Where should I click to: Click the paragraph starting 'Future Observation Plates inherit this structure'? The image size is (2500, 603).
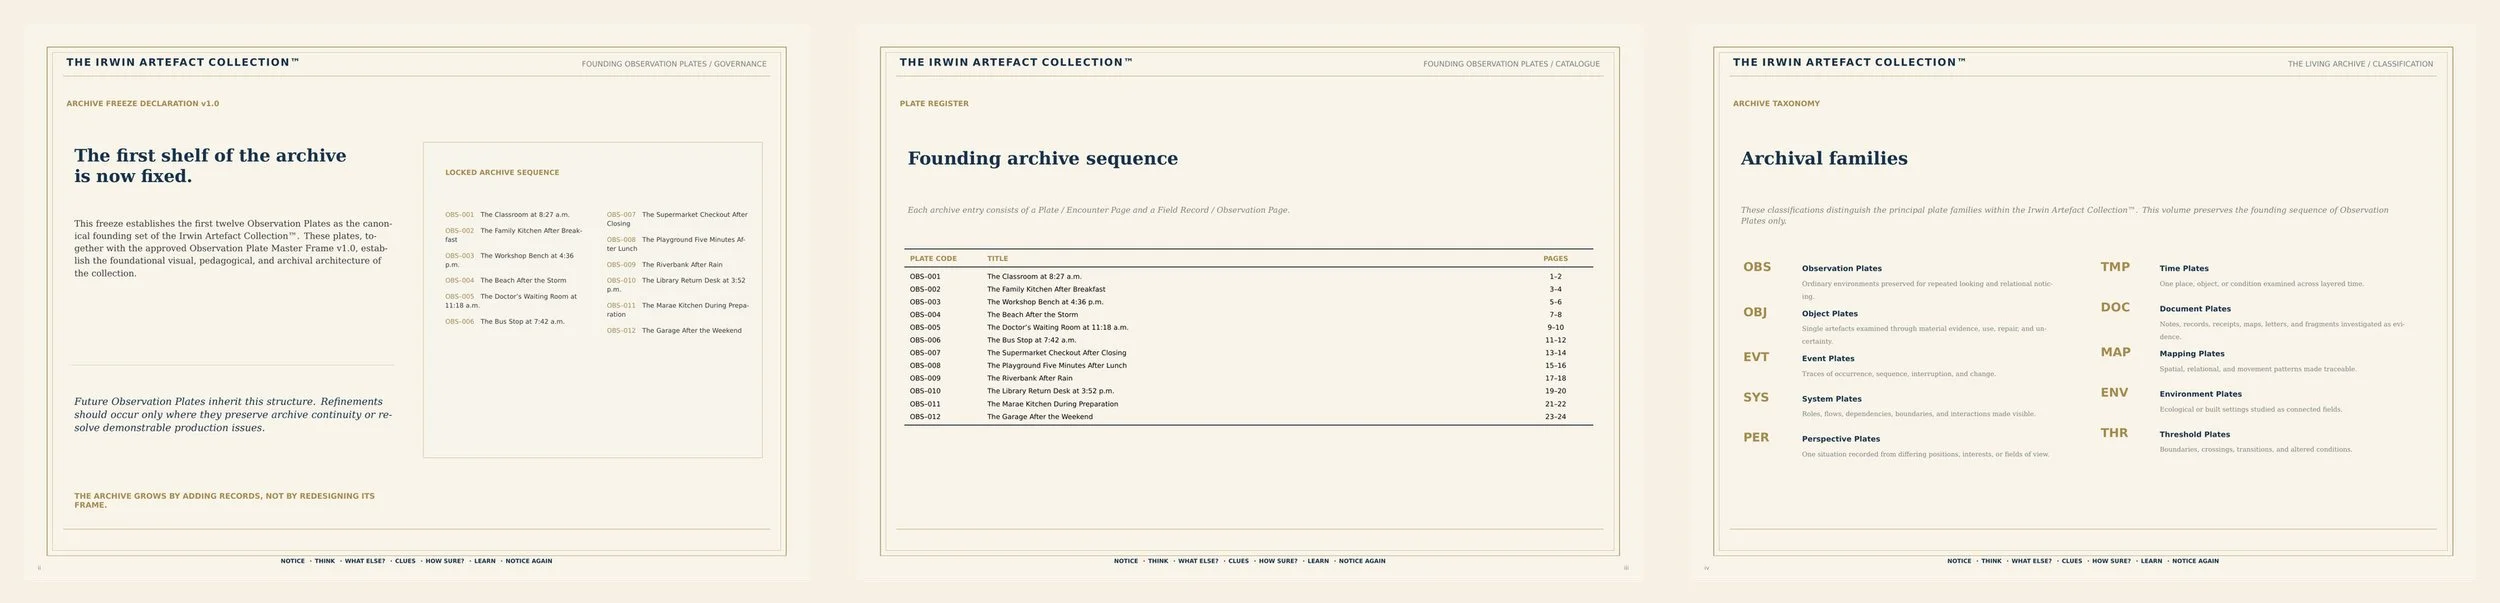233,415
